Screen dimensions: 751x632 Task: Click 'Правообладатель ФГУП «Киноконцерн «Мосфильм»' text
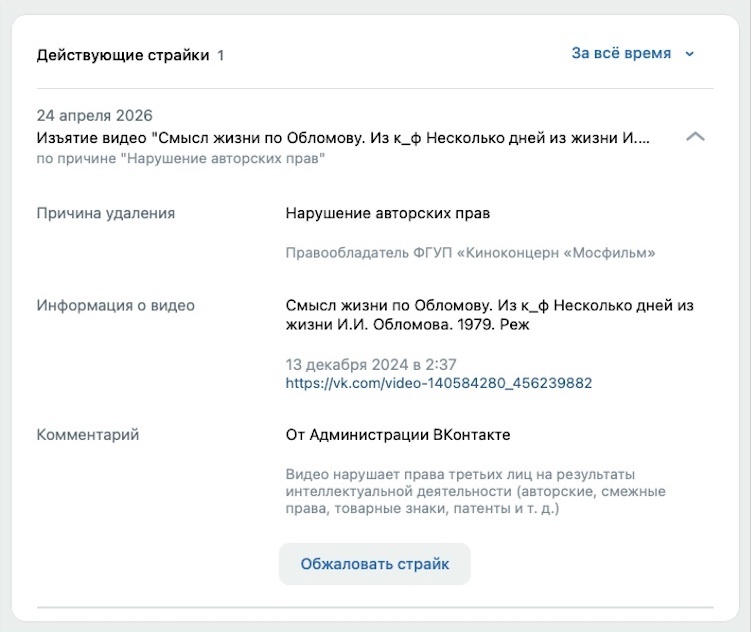[470, 252]
